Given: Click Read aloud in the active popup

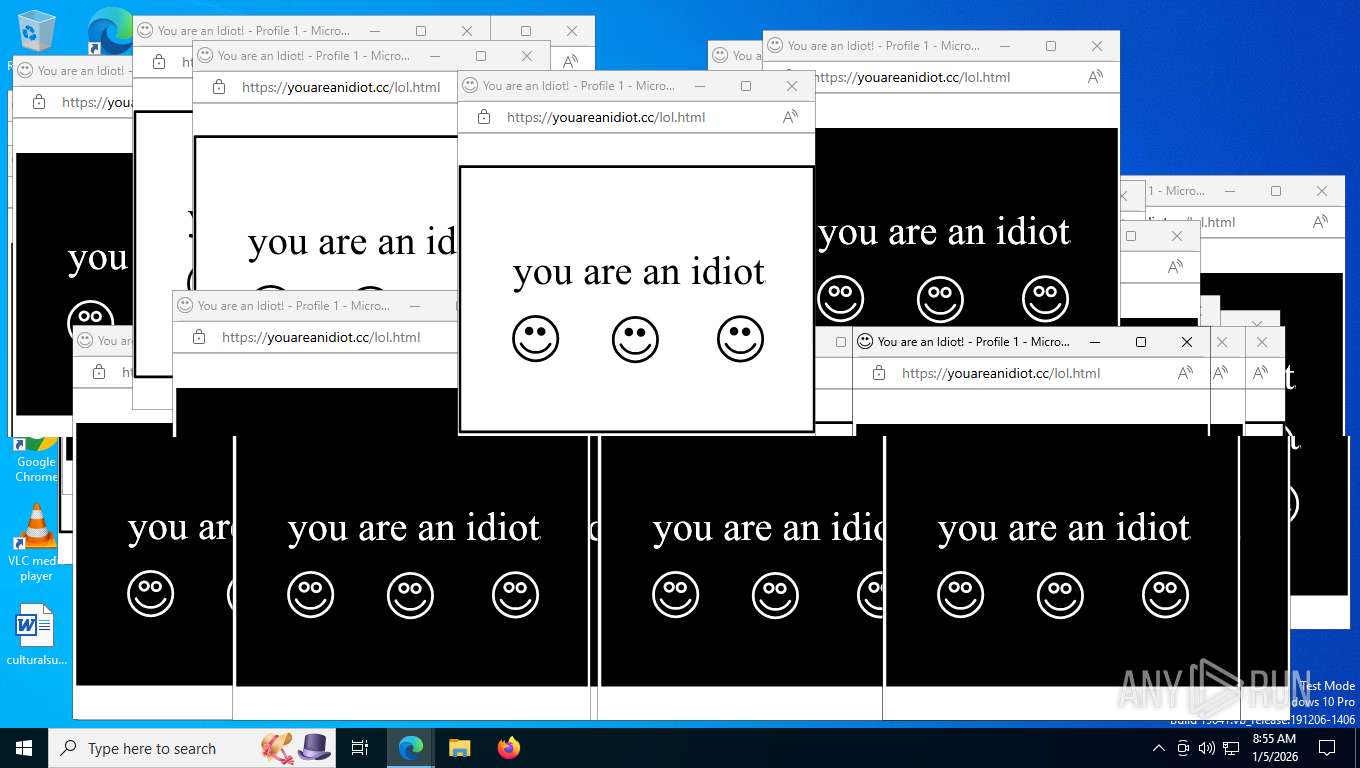Looking at the screenshot, I should [1185, 373].
